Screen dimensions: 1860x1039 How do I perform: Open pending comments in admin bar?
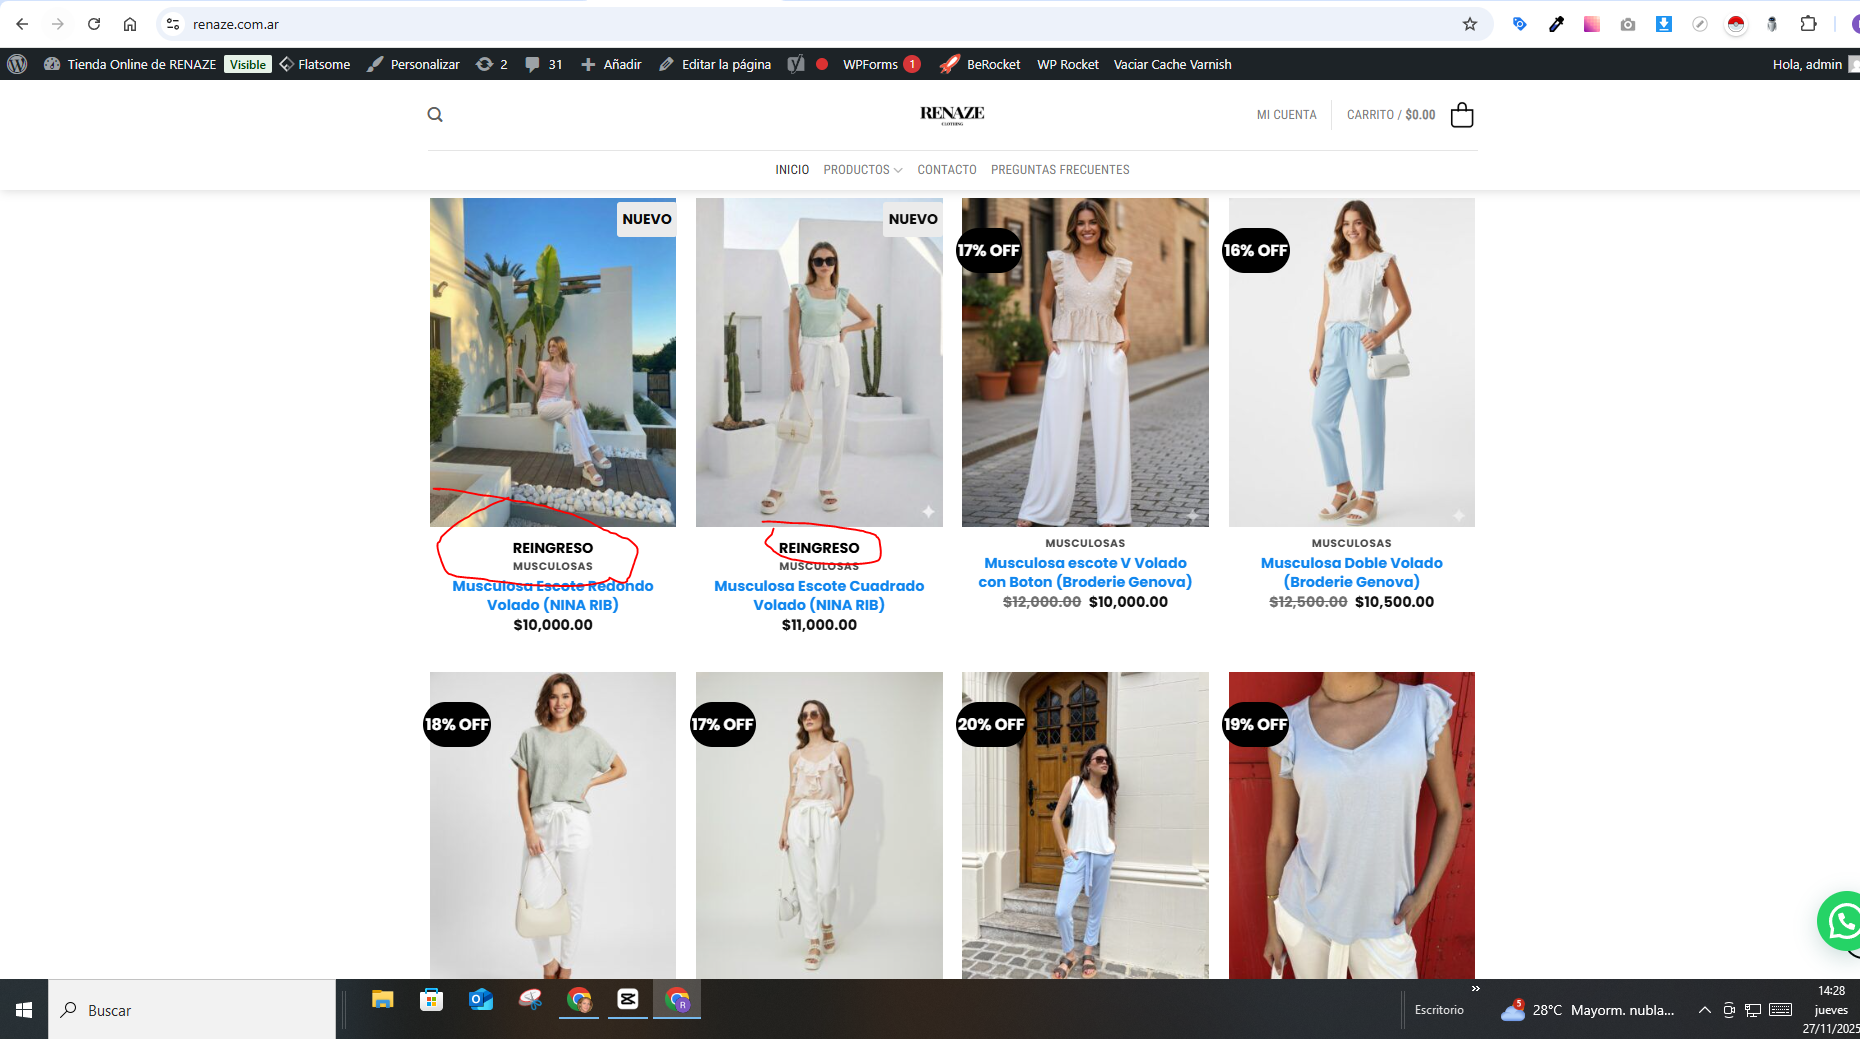(544, 64)
